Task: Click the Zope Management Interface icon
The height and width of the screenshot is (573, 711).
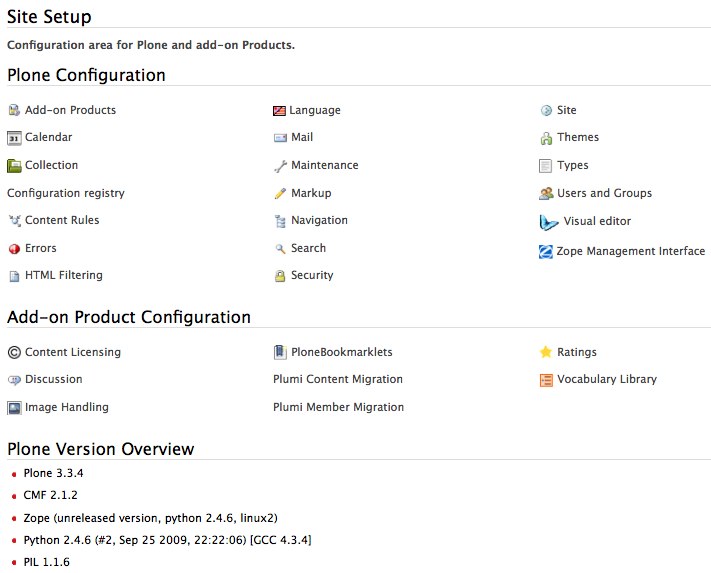Action: click(x=546, y=252)
